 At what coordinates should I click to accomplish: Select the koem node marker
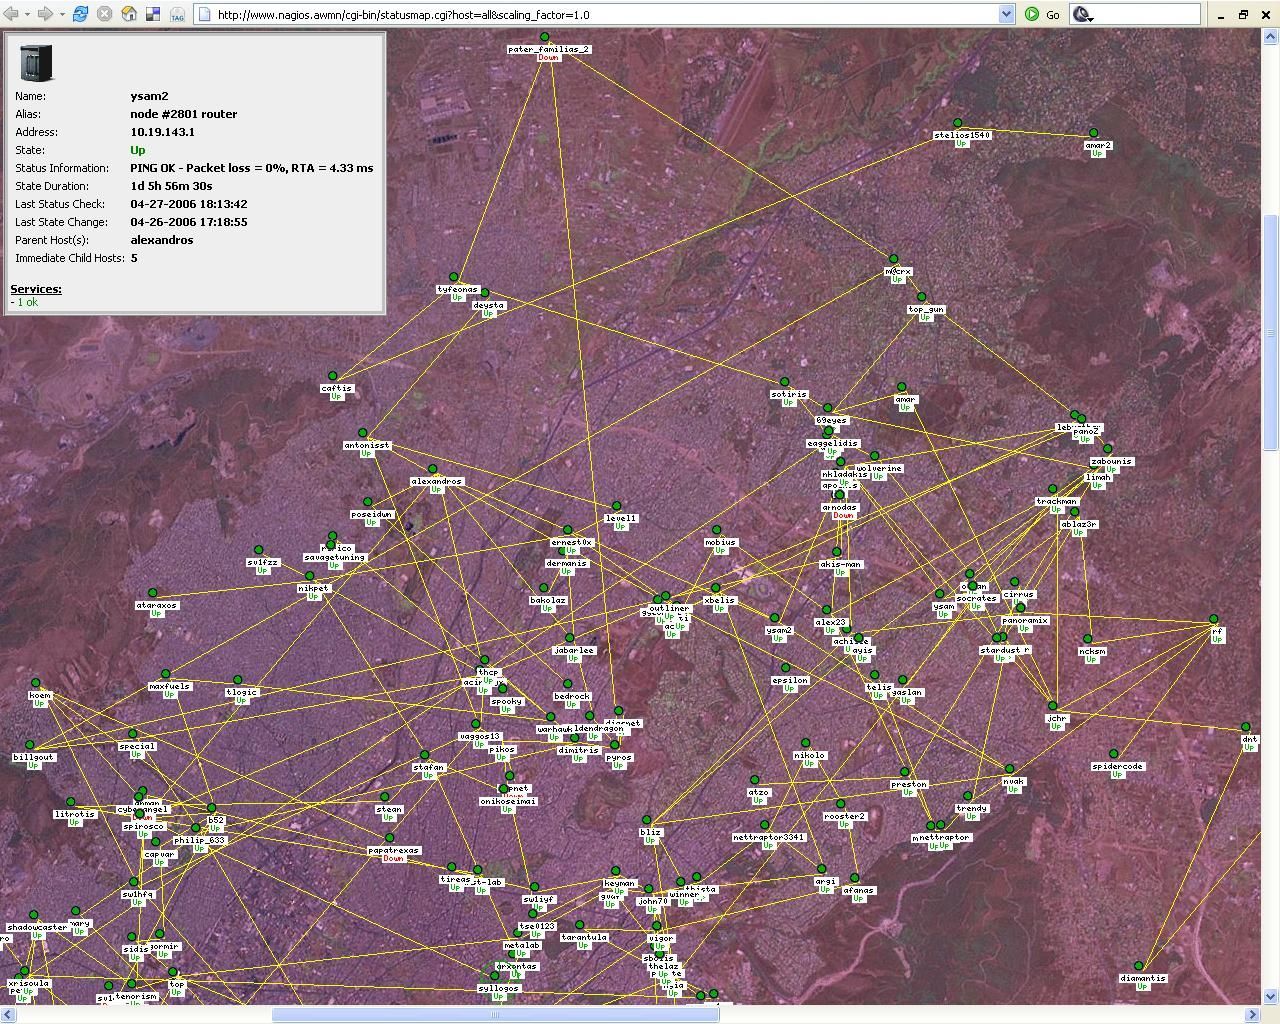[x=36, y=683]
